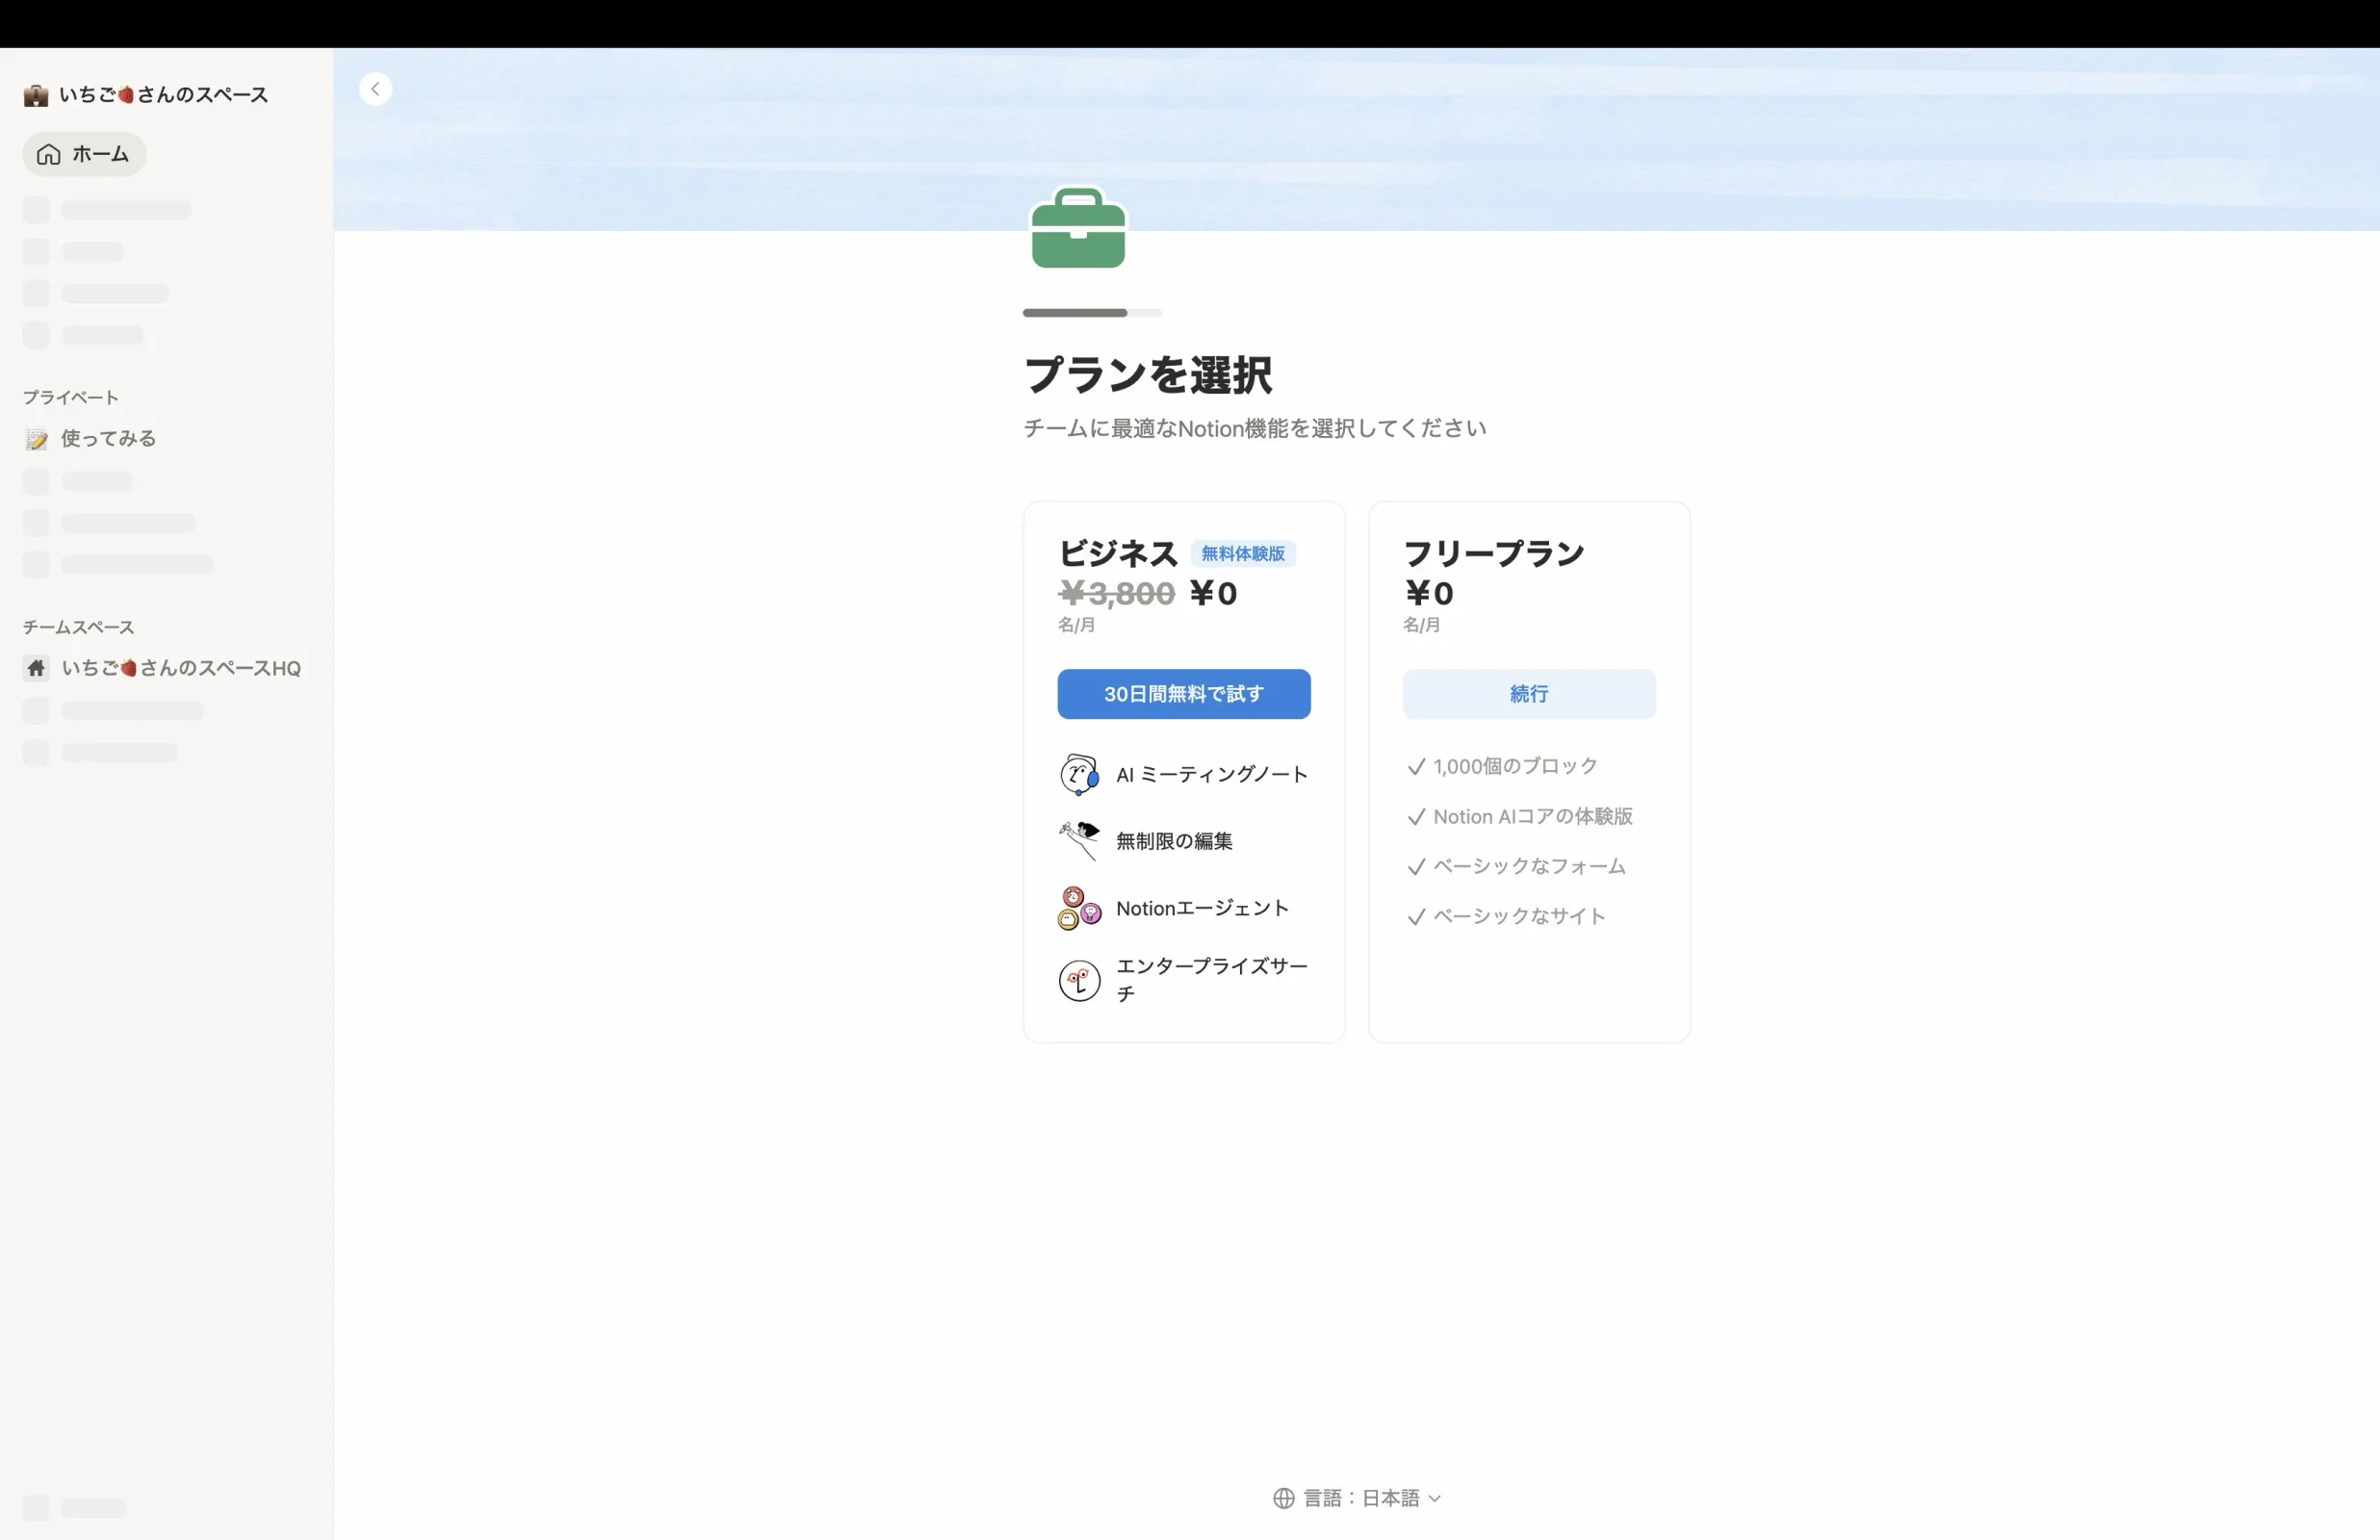2380x1540 pixels.
Task: Click the brown briefcase icon beside the workspace name
Action: (36, 95)
